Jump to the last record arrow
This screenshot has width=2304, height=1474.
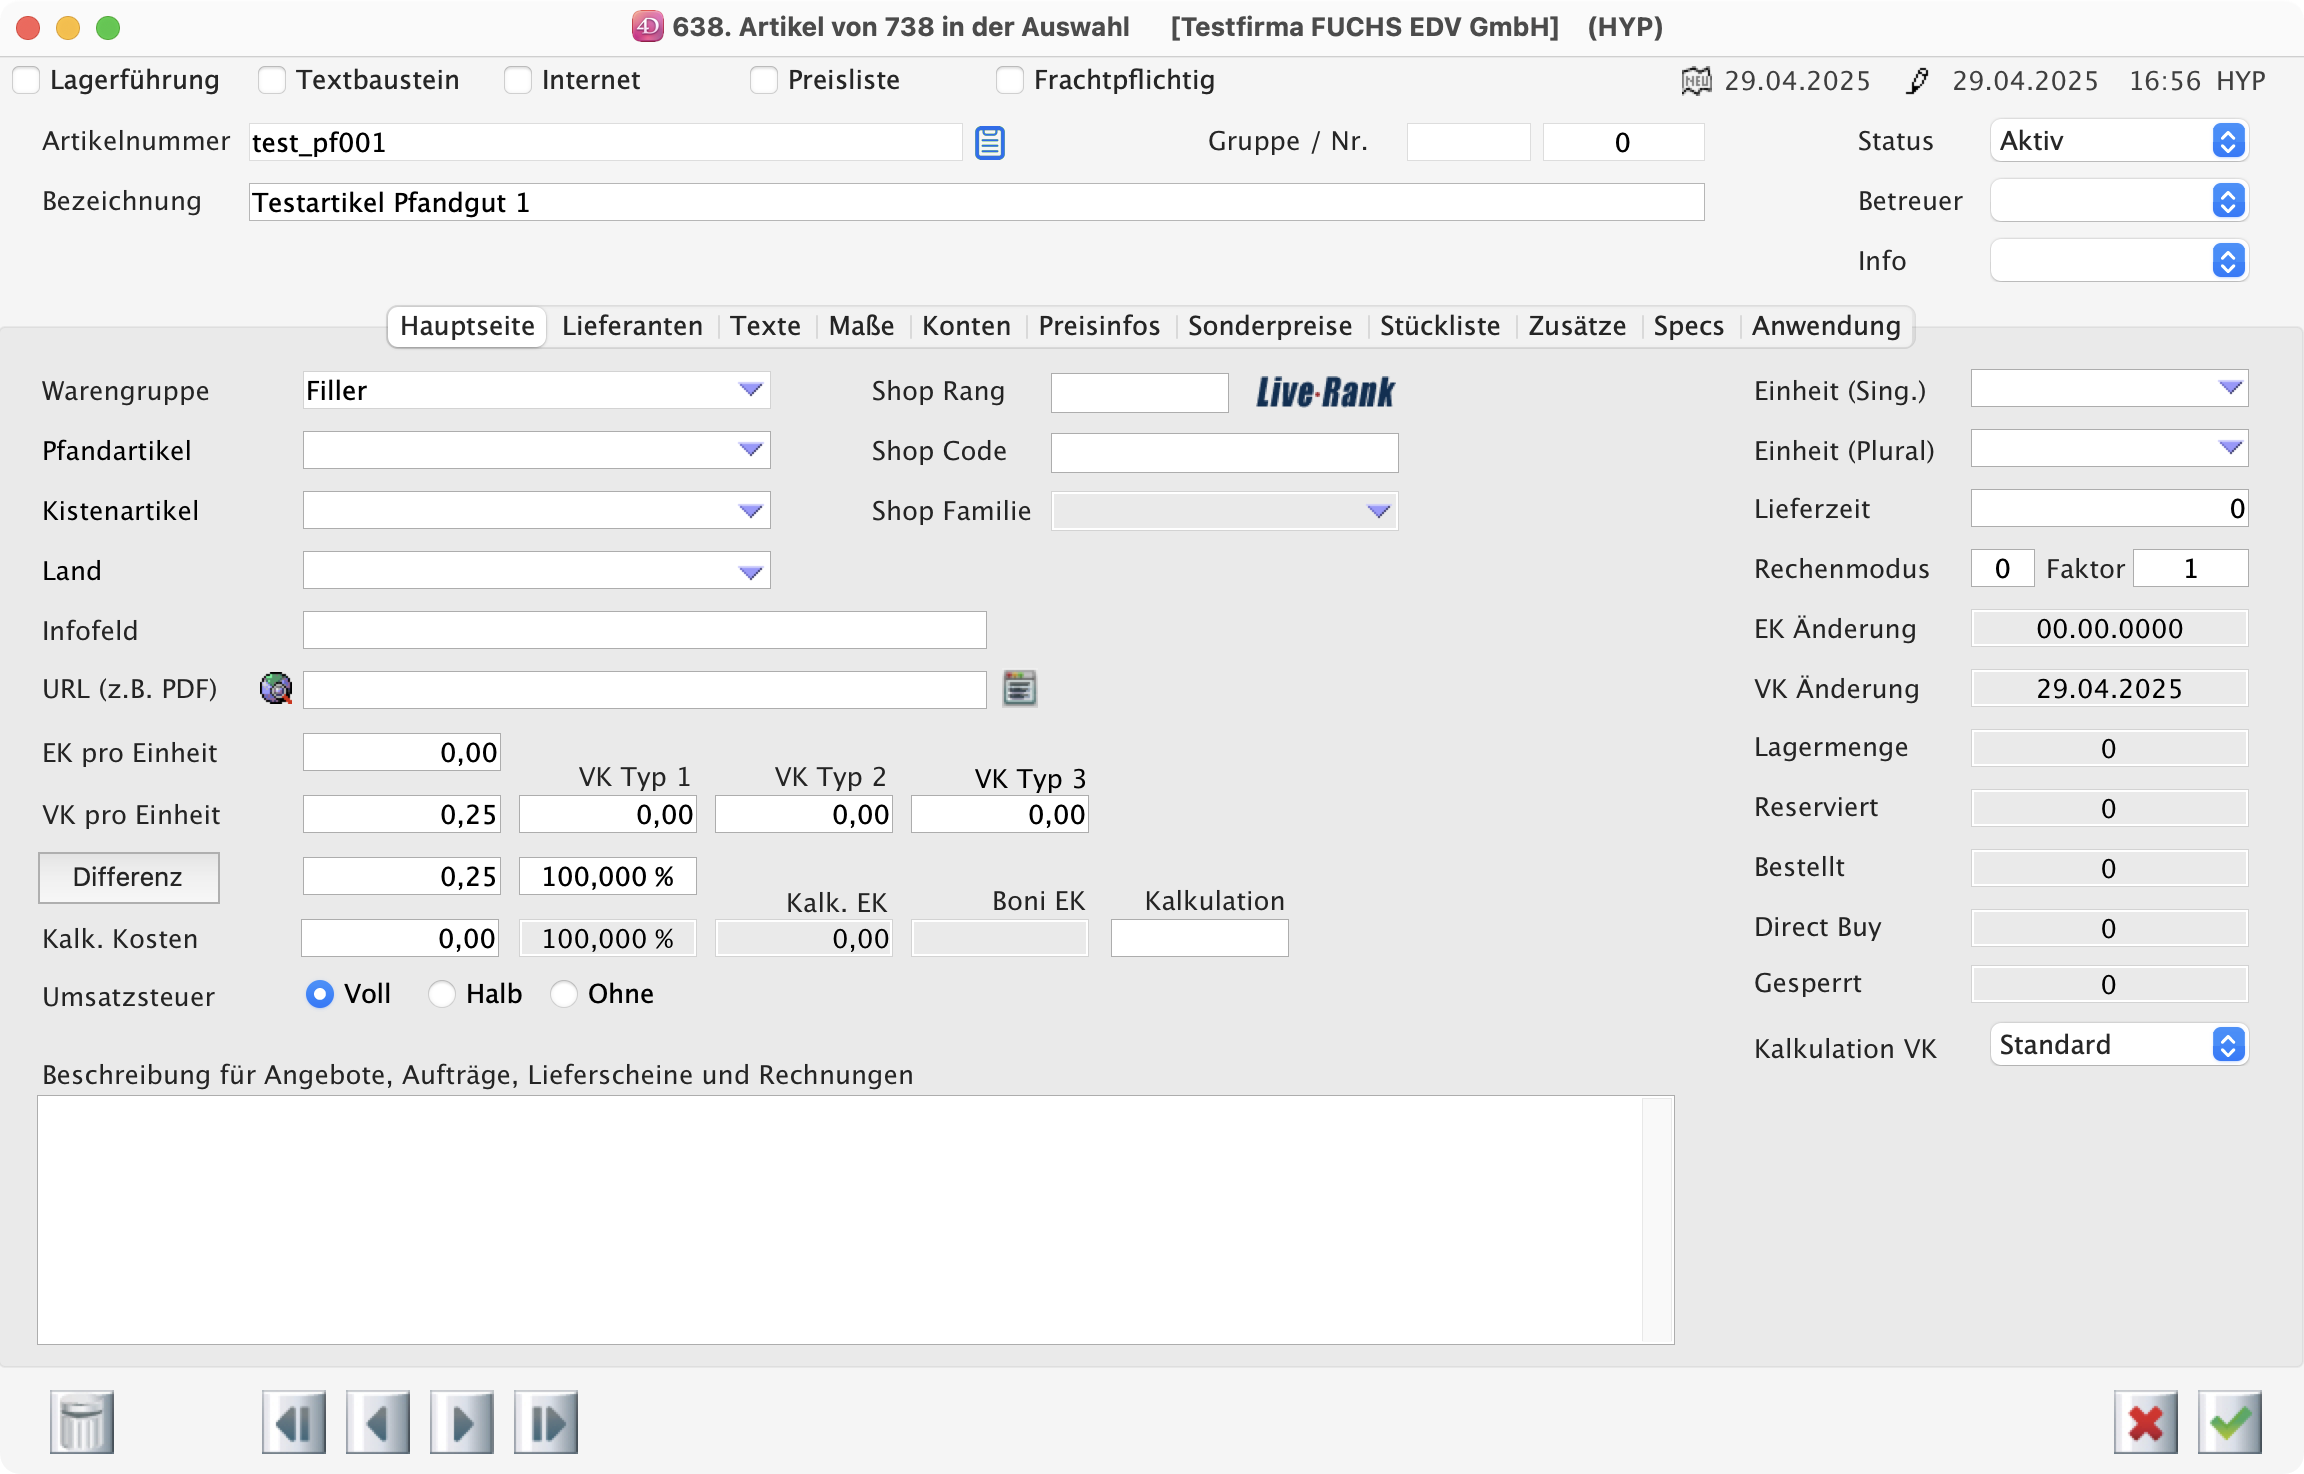coord(546,1422)
